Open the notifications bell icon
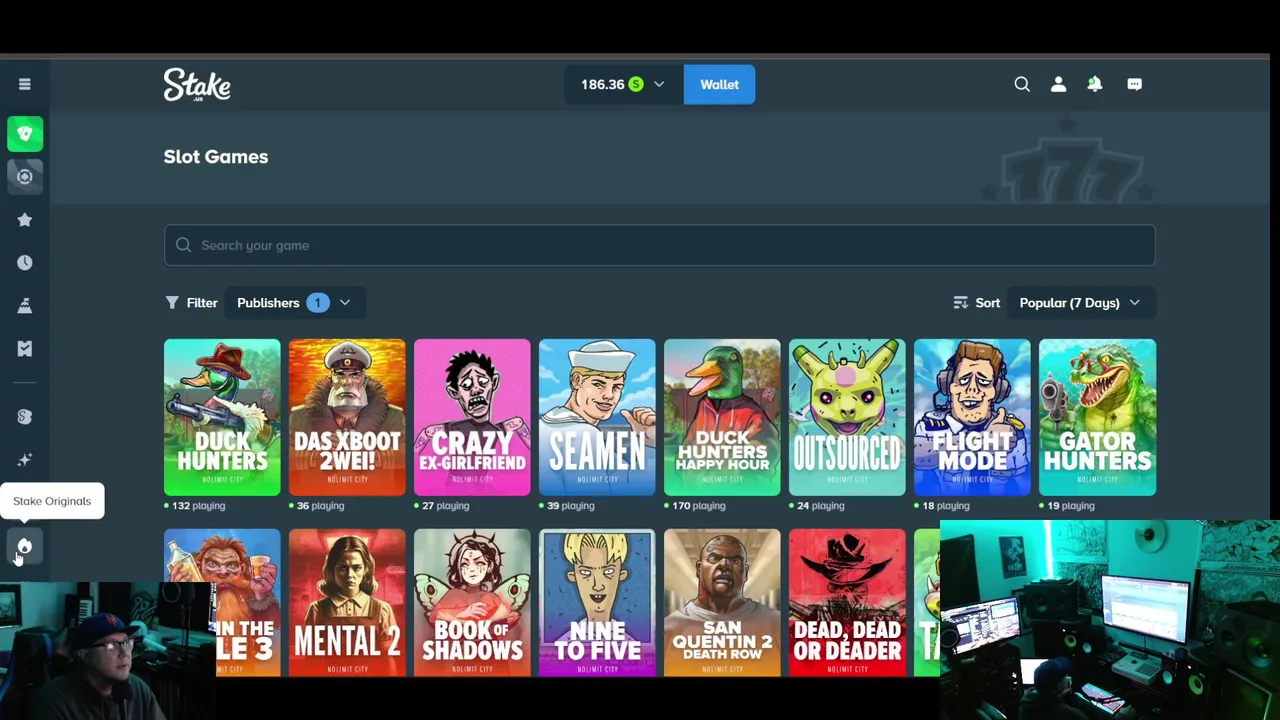The image size is (1280, 720). [x=1095, y=85]
